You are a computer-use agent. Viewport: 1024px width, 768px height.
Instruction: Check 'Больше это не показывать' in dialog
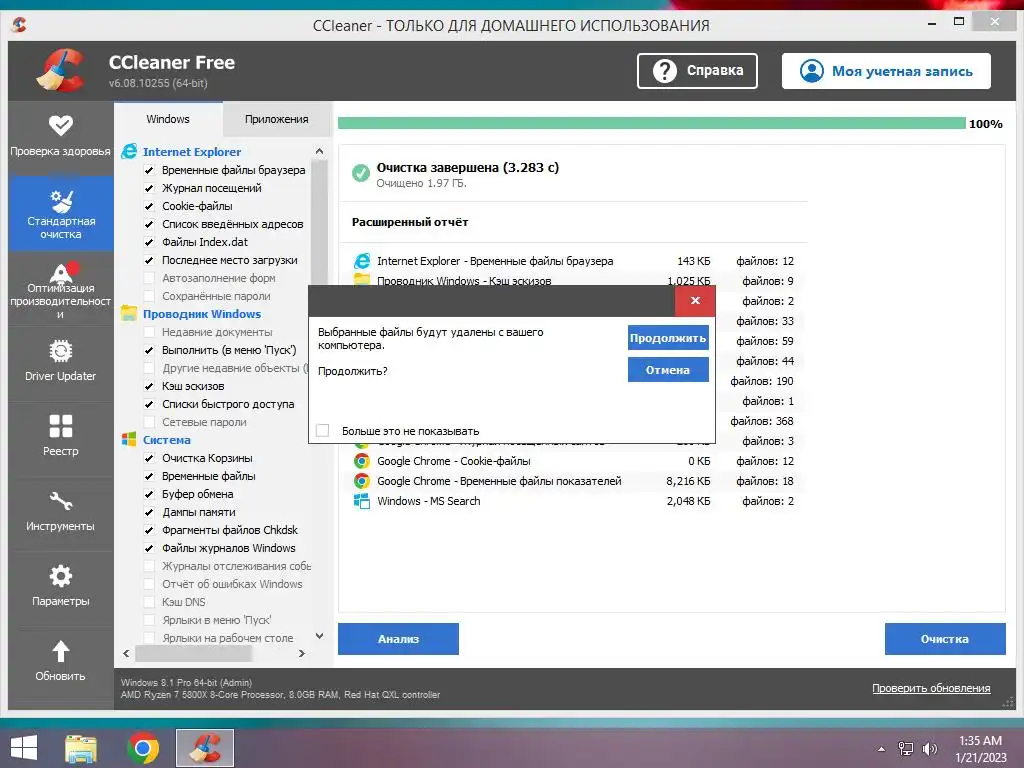[x=323, y=430]
